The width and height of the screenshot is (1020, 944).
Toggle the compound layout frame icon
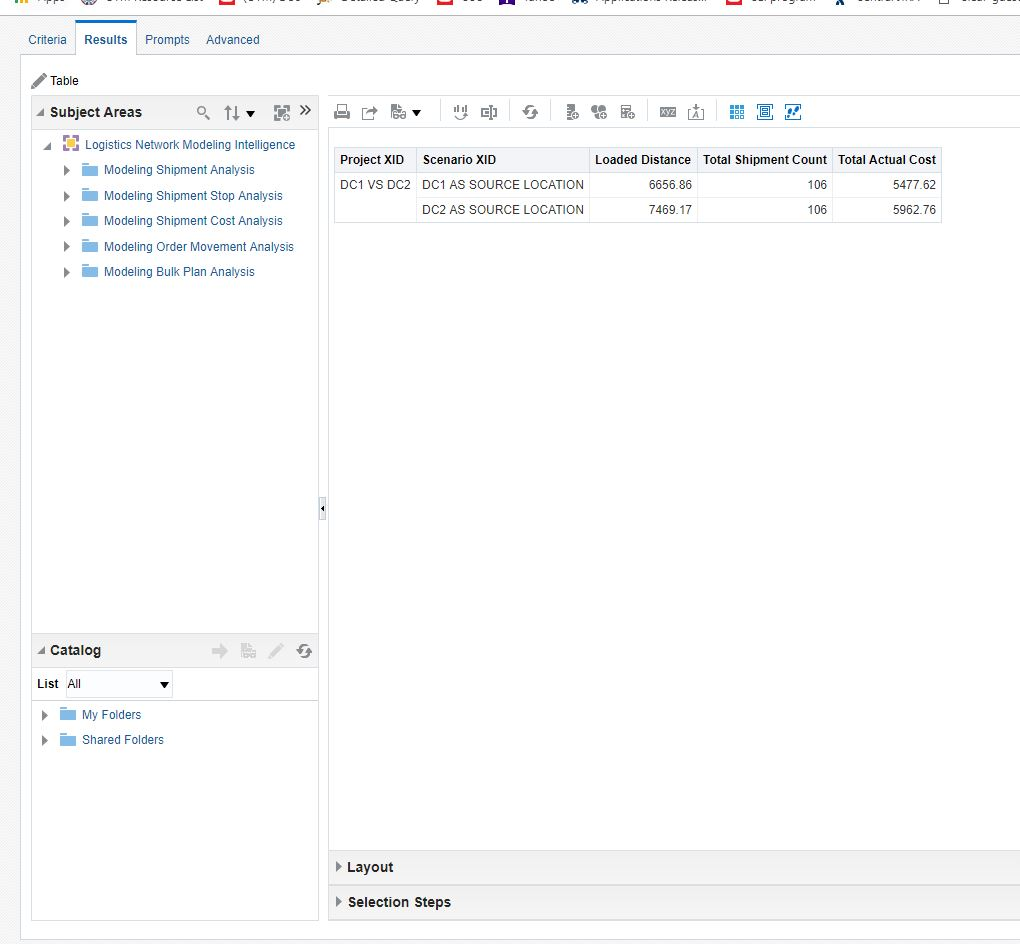765,112
